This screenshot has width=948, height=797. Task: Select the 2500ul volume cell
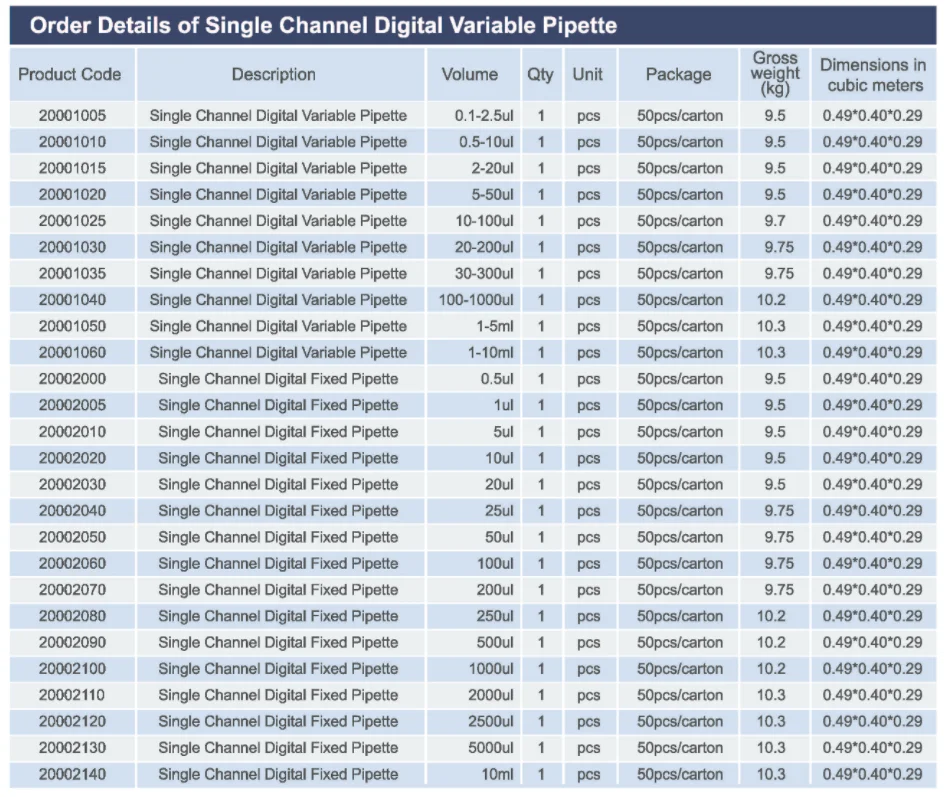(x=490, y=721)
